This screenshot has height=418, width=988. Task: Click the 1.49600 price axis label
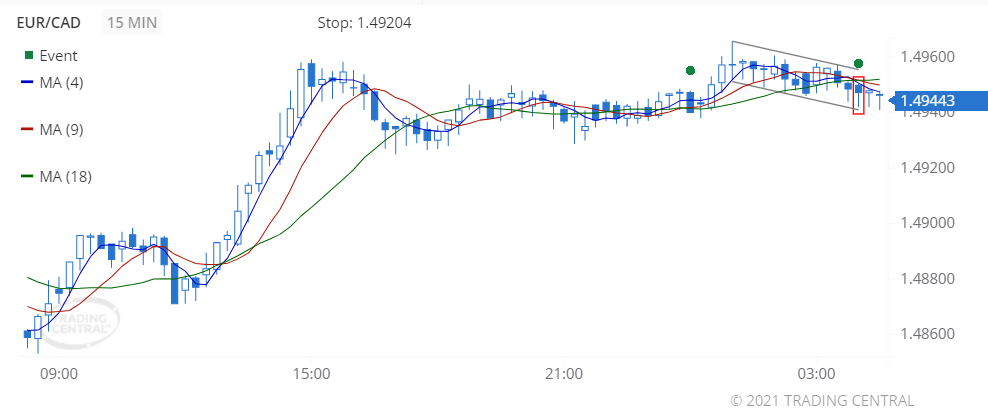(x=928, y=57)
